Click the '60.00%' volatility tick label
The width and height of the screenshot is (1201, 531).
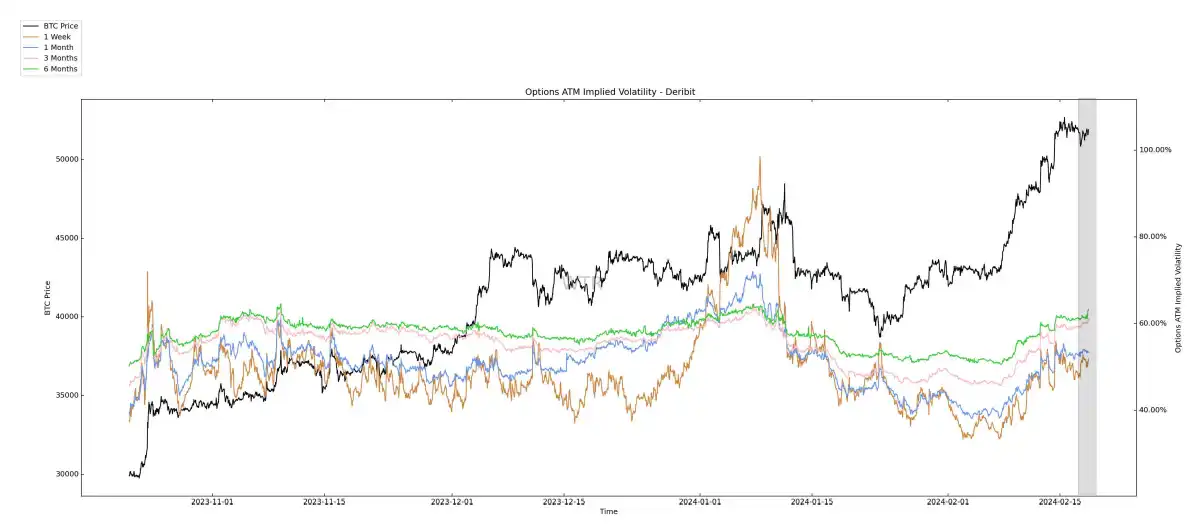(x=1154, y=323)
